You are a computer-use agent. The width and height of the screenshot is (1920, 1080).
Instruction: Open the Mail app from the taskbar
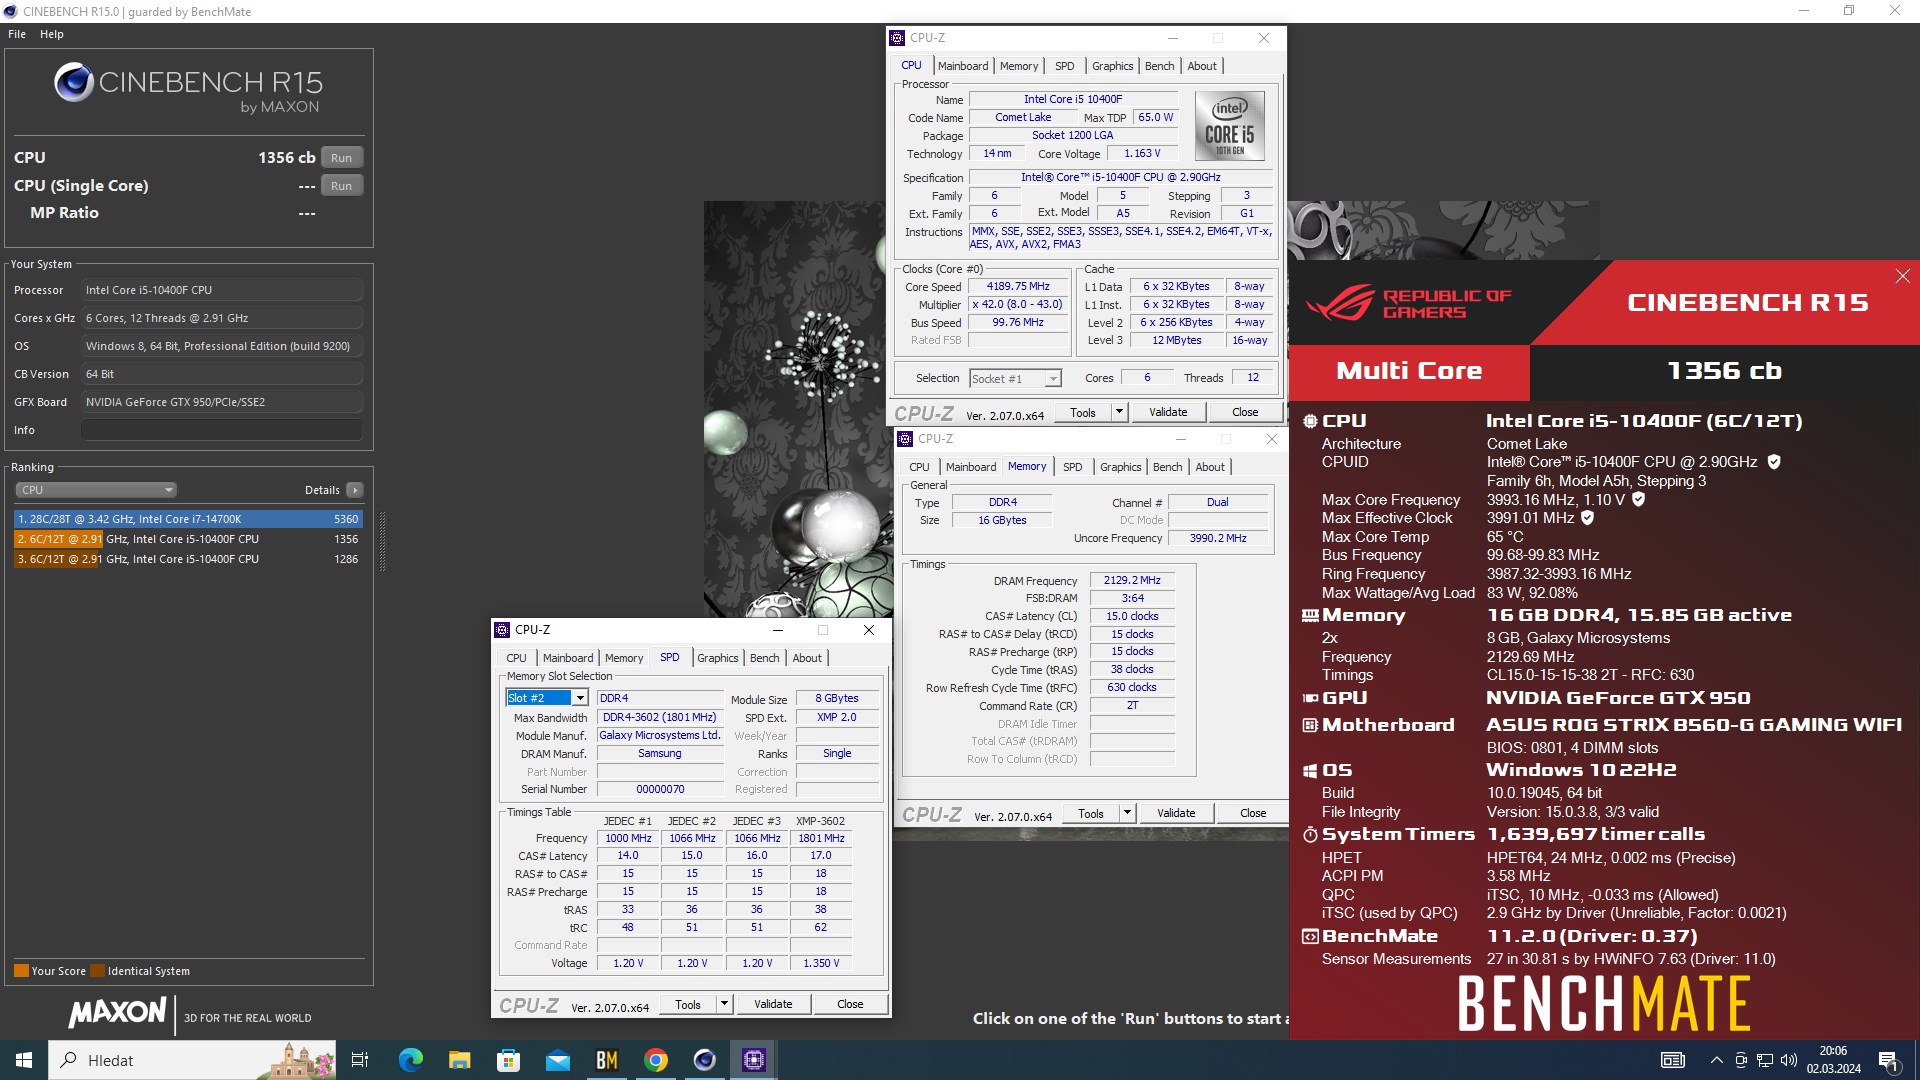point(557,1060)
